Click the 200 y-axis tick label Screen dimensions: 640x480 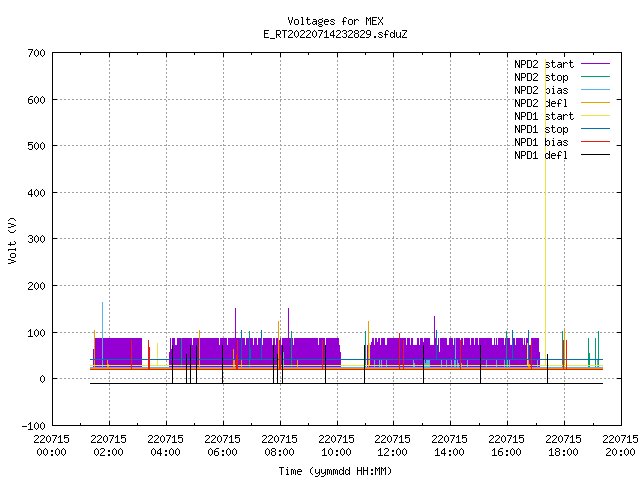click(36, 286)
